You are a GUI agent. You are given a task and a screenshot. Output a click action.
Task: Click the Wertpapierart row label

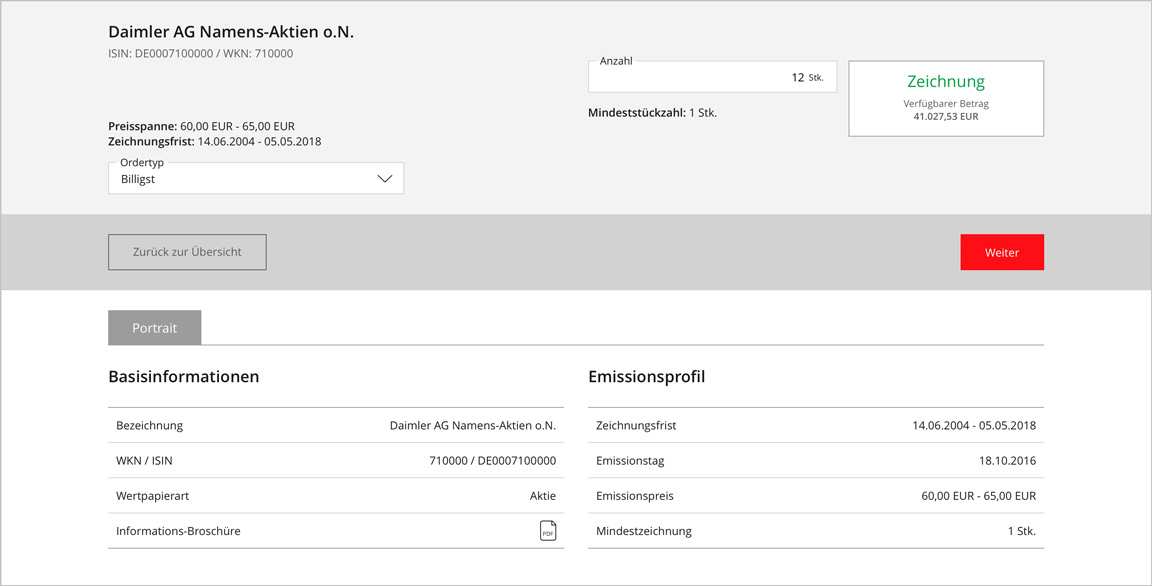152,496
